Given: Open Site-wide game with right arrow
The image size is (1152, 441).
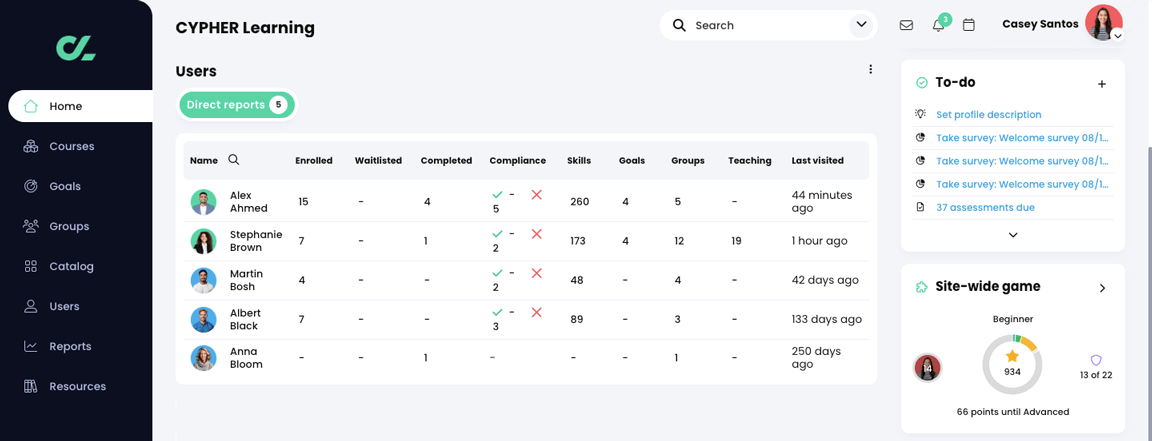Looking at the screenshot, I should coord(1102,288).
